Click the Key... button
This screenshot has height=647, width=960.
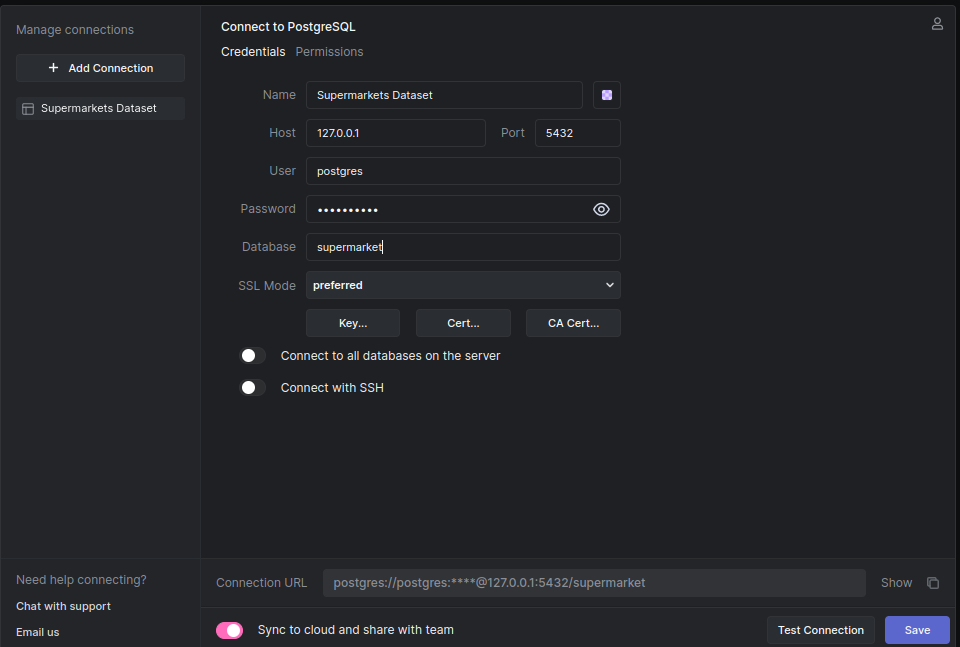[353, 323]
